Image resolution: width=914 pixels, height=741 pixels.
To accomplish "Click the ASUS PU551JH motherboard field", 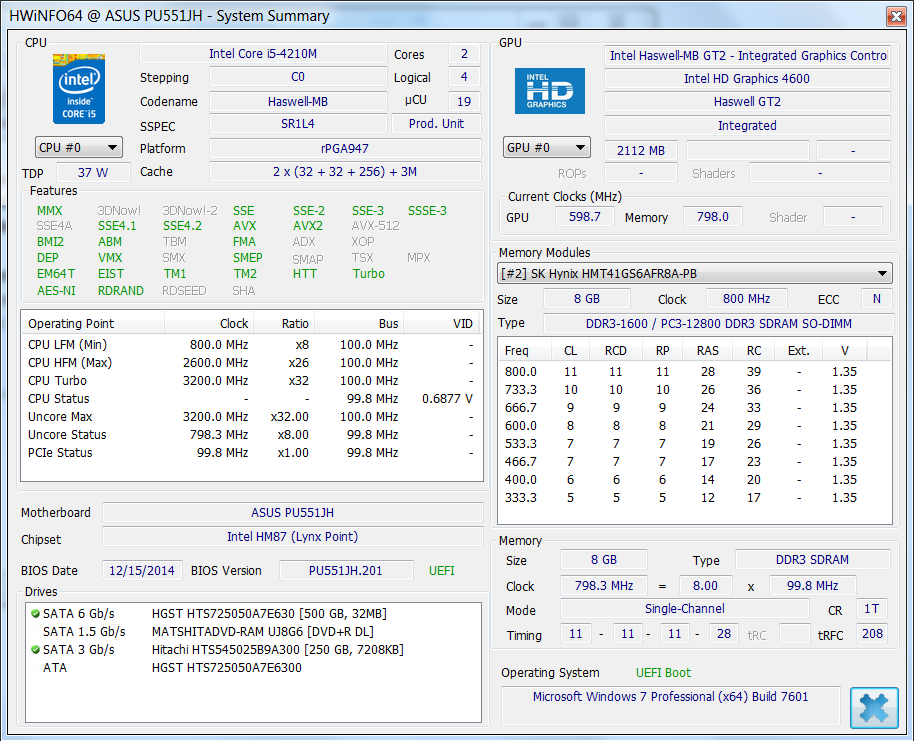I will point(292,512).
